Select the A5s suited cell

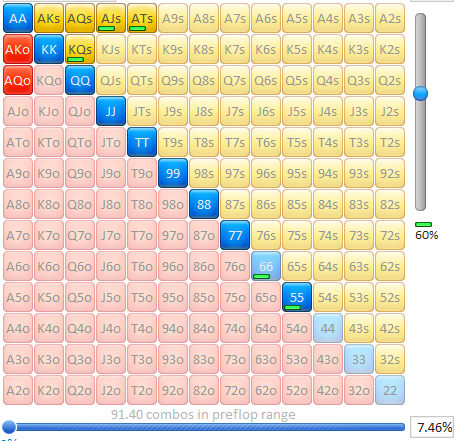[297, 18]
